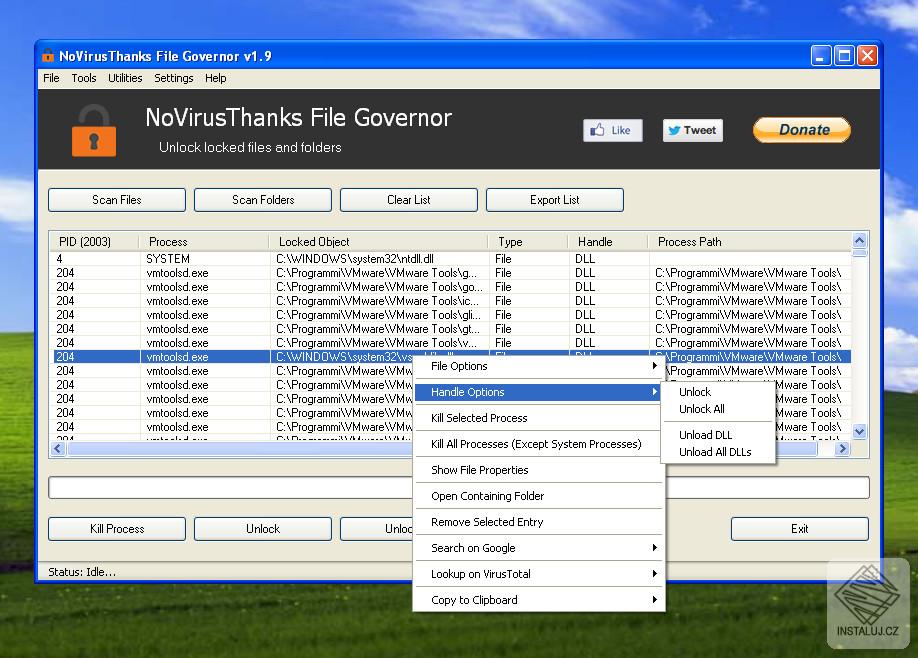Open the File menu
The width and height of the screenshot is (918, 658).
tap(51, 78)
